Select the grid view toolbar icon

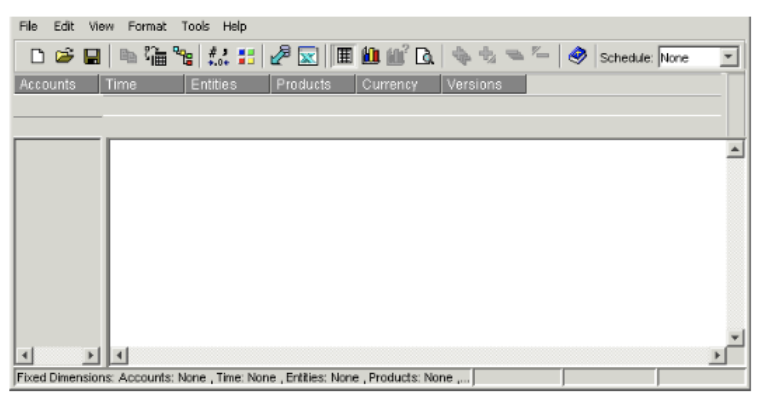tap(344, 58)
